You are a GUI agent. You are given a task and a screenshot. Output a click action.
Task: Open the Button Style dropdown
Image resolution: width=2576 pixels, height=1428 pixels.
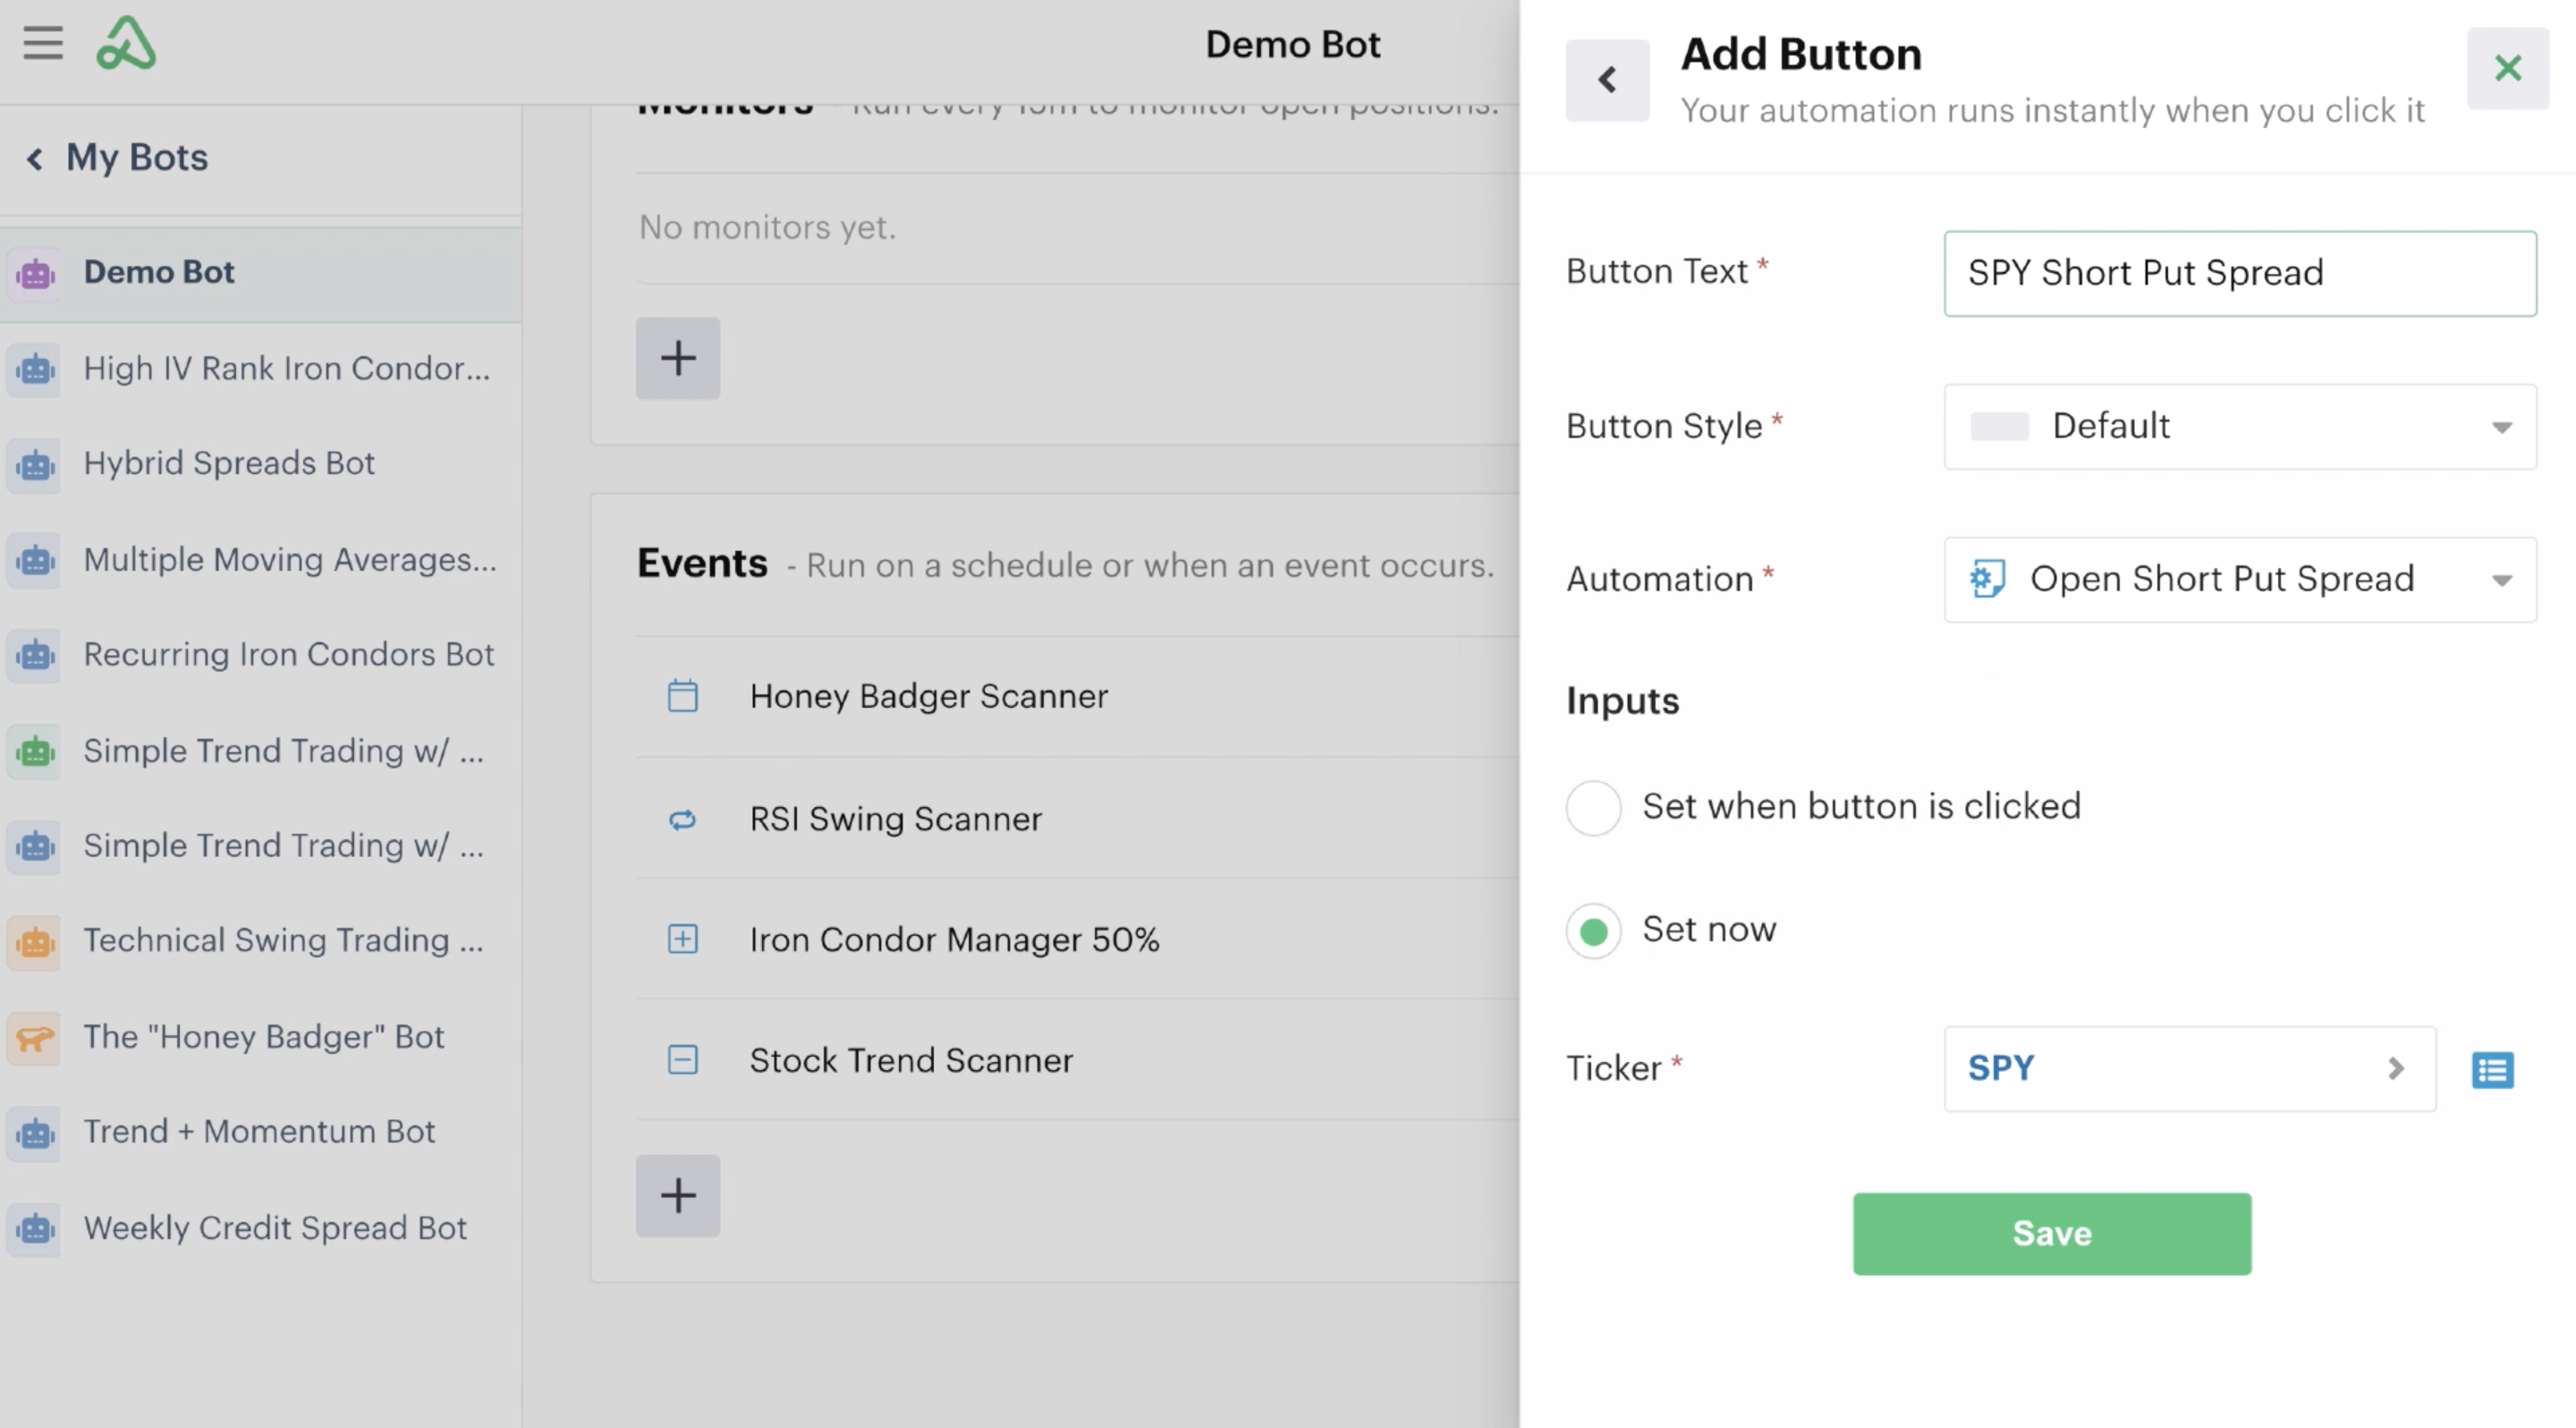click(2240, 427)
